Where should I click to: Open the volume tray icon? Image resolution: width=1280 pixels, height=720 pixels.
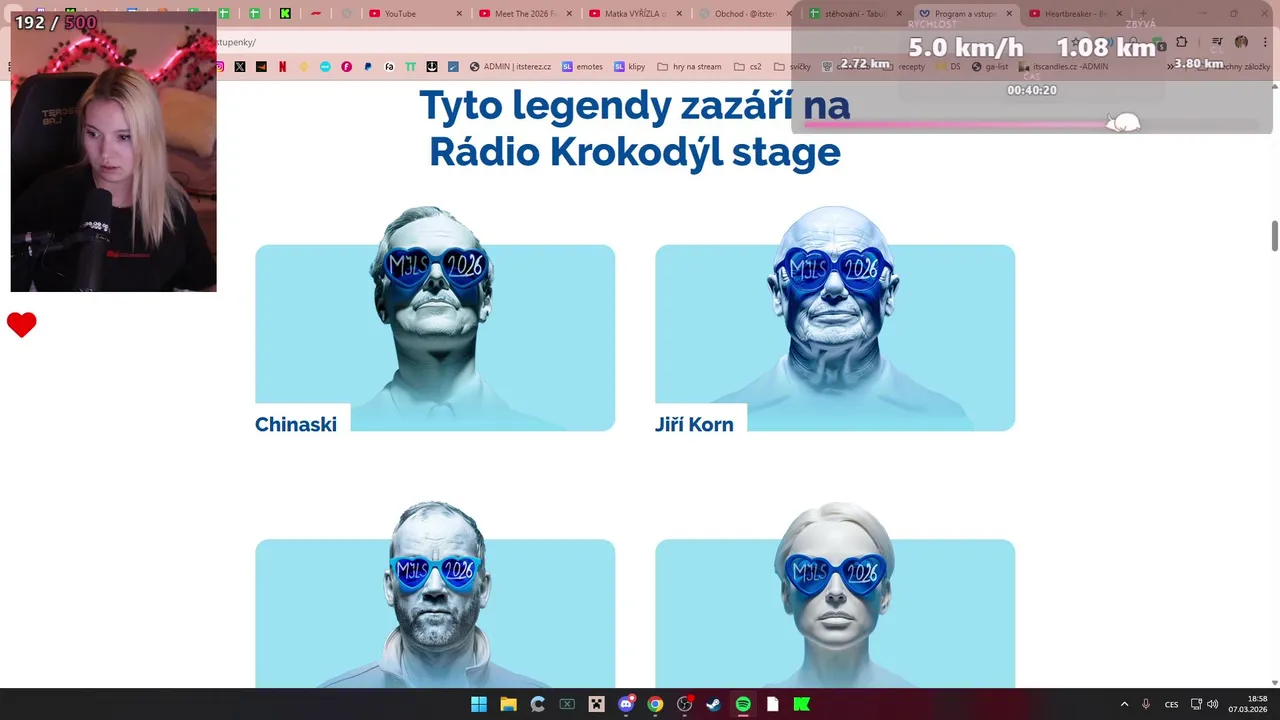[x=1213, y=704]
